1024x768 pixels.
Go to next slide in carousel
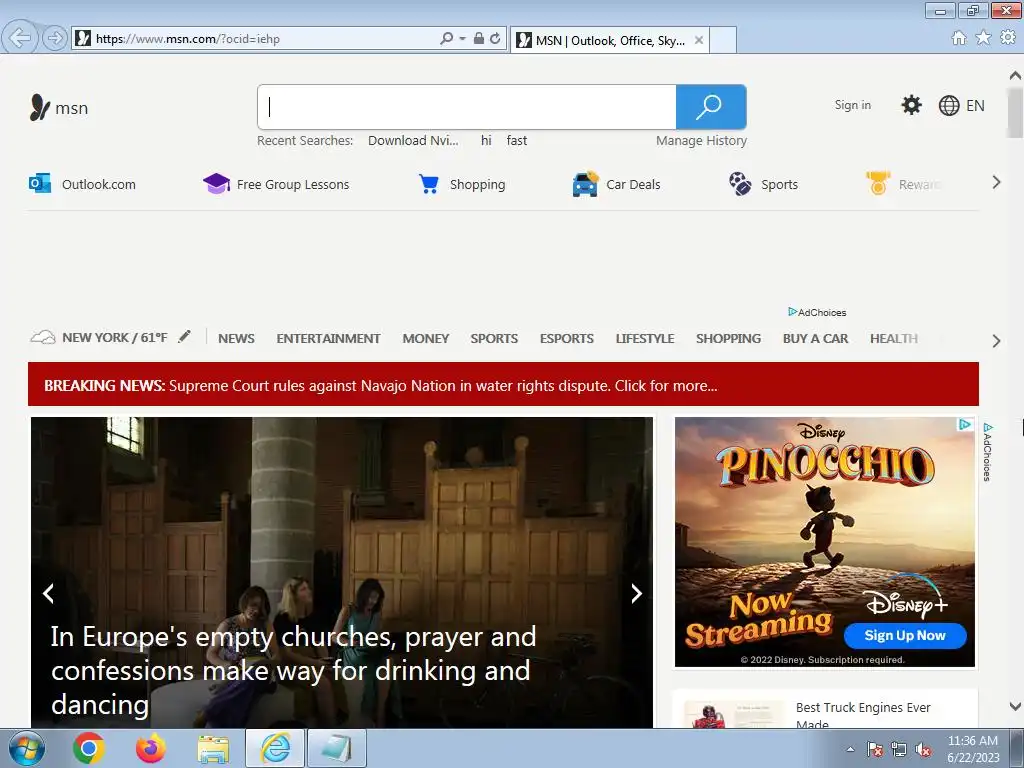tap(636, 593)
